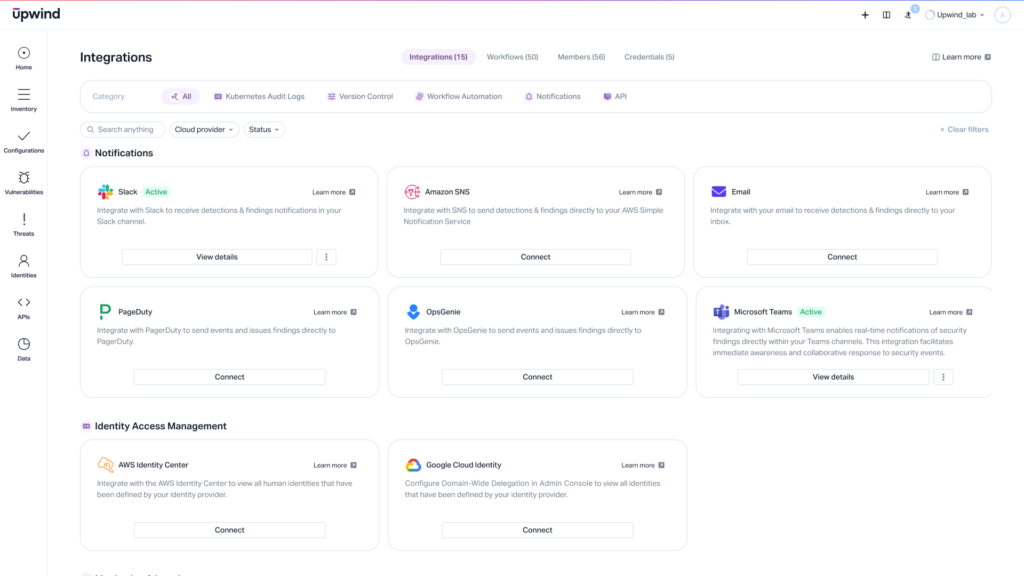Click the Search anything field
This screenshot has height=576, width=1024.
[x=122, y=129]
